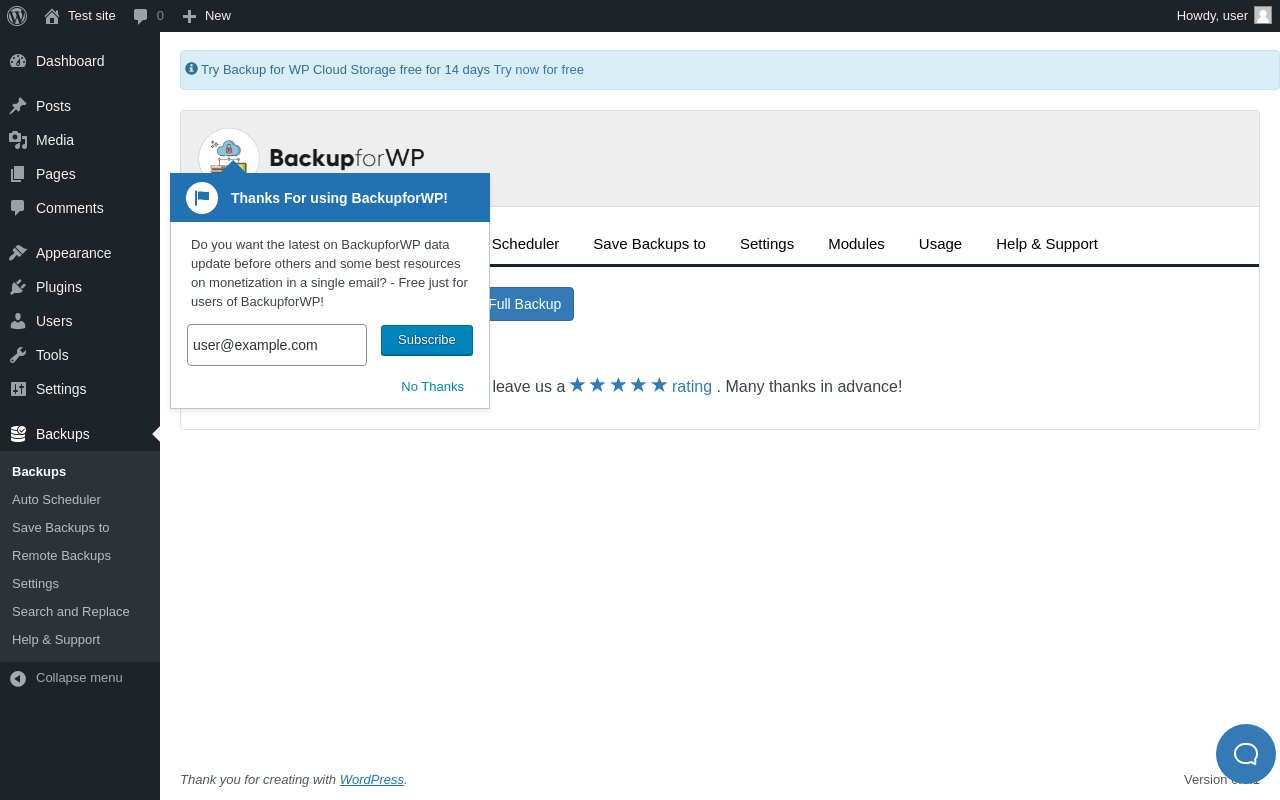Click the BackupforWP title text

[x=347, y=158]
